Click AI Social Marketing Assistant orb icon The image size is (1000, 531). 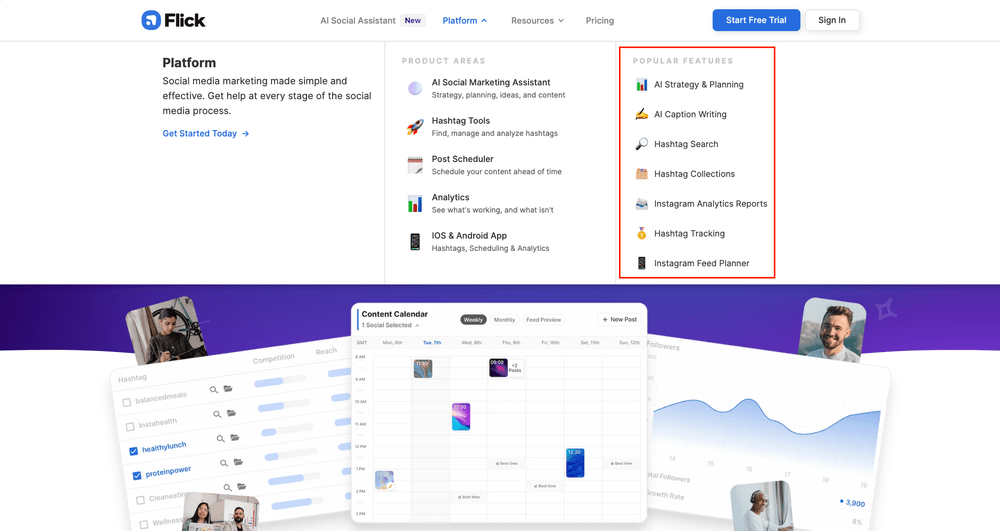tap(415, 89)
